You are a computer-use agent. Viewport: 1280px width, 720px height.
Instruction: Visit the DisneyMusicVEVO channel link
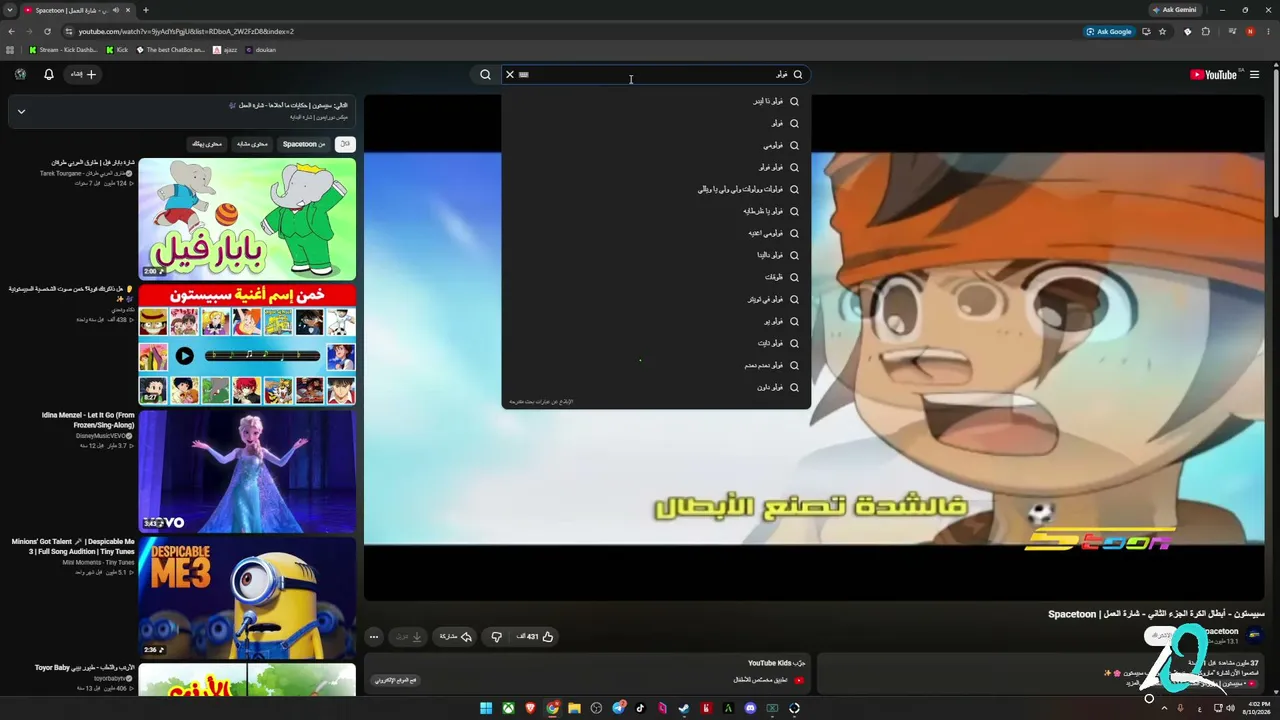(x=105, y=436)
